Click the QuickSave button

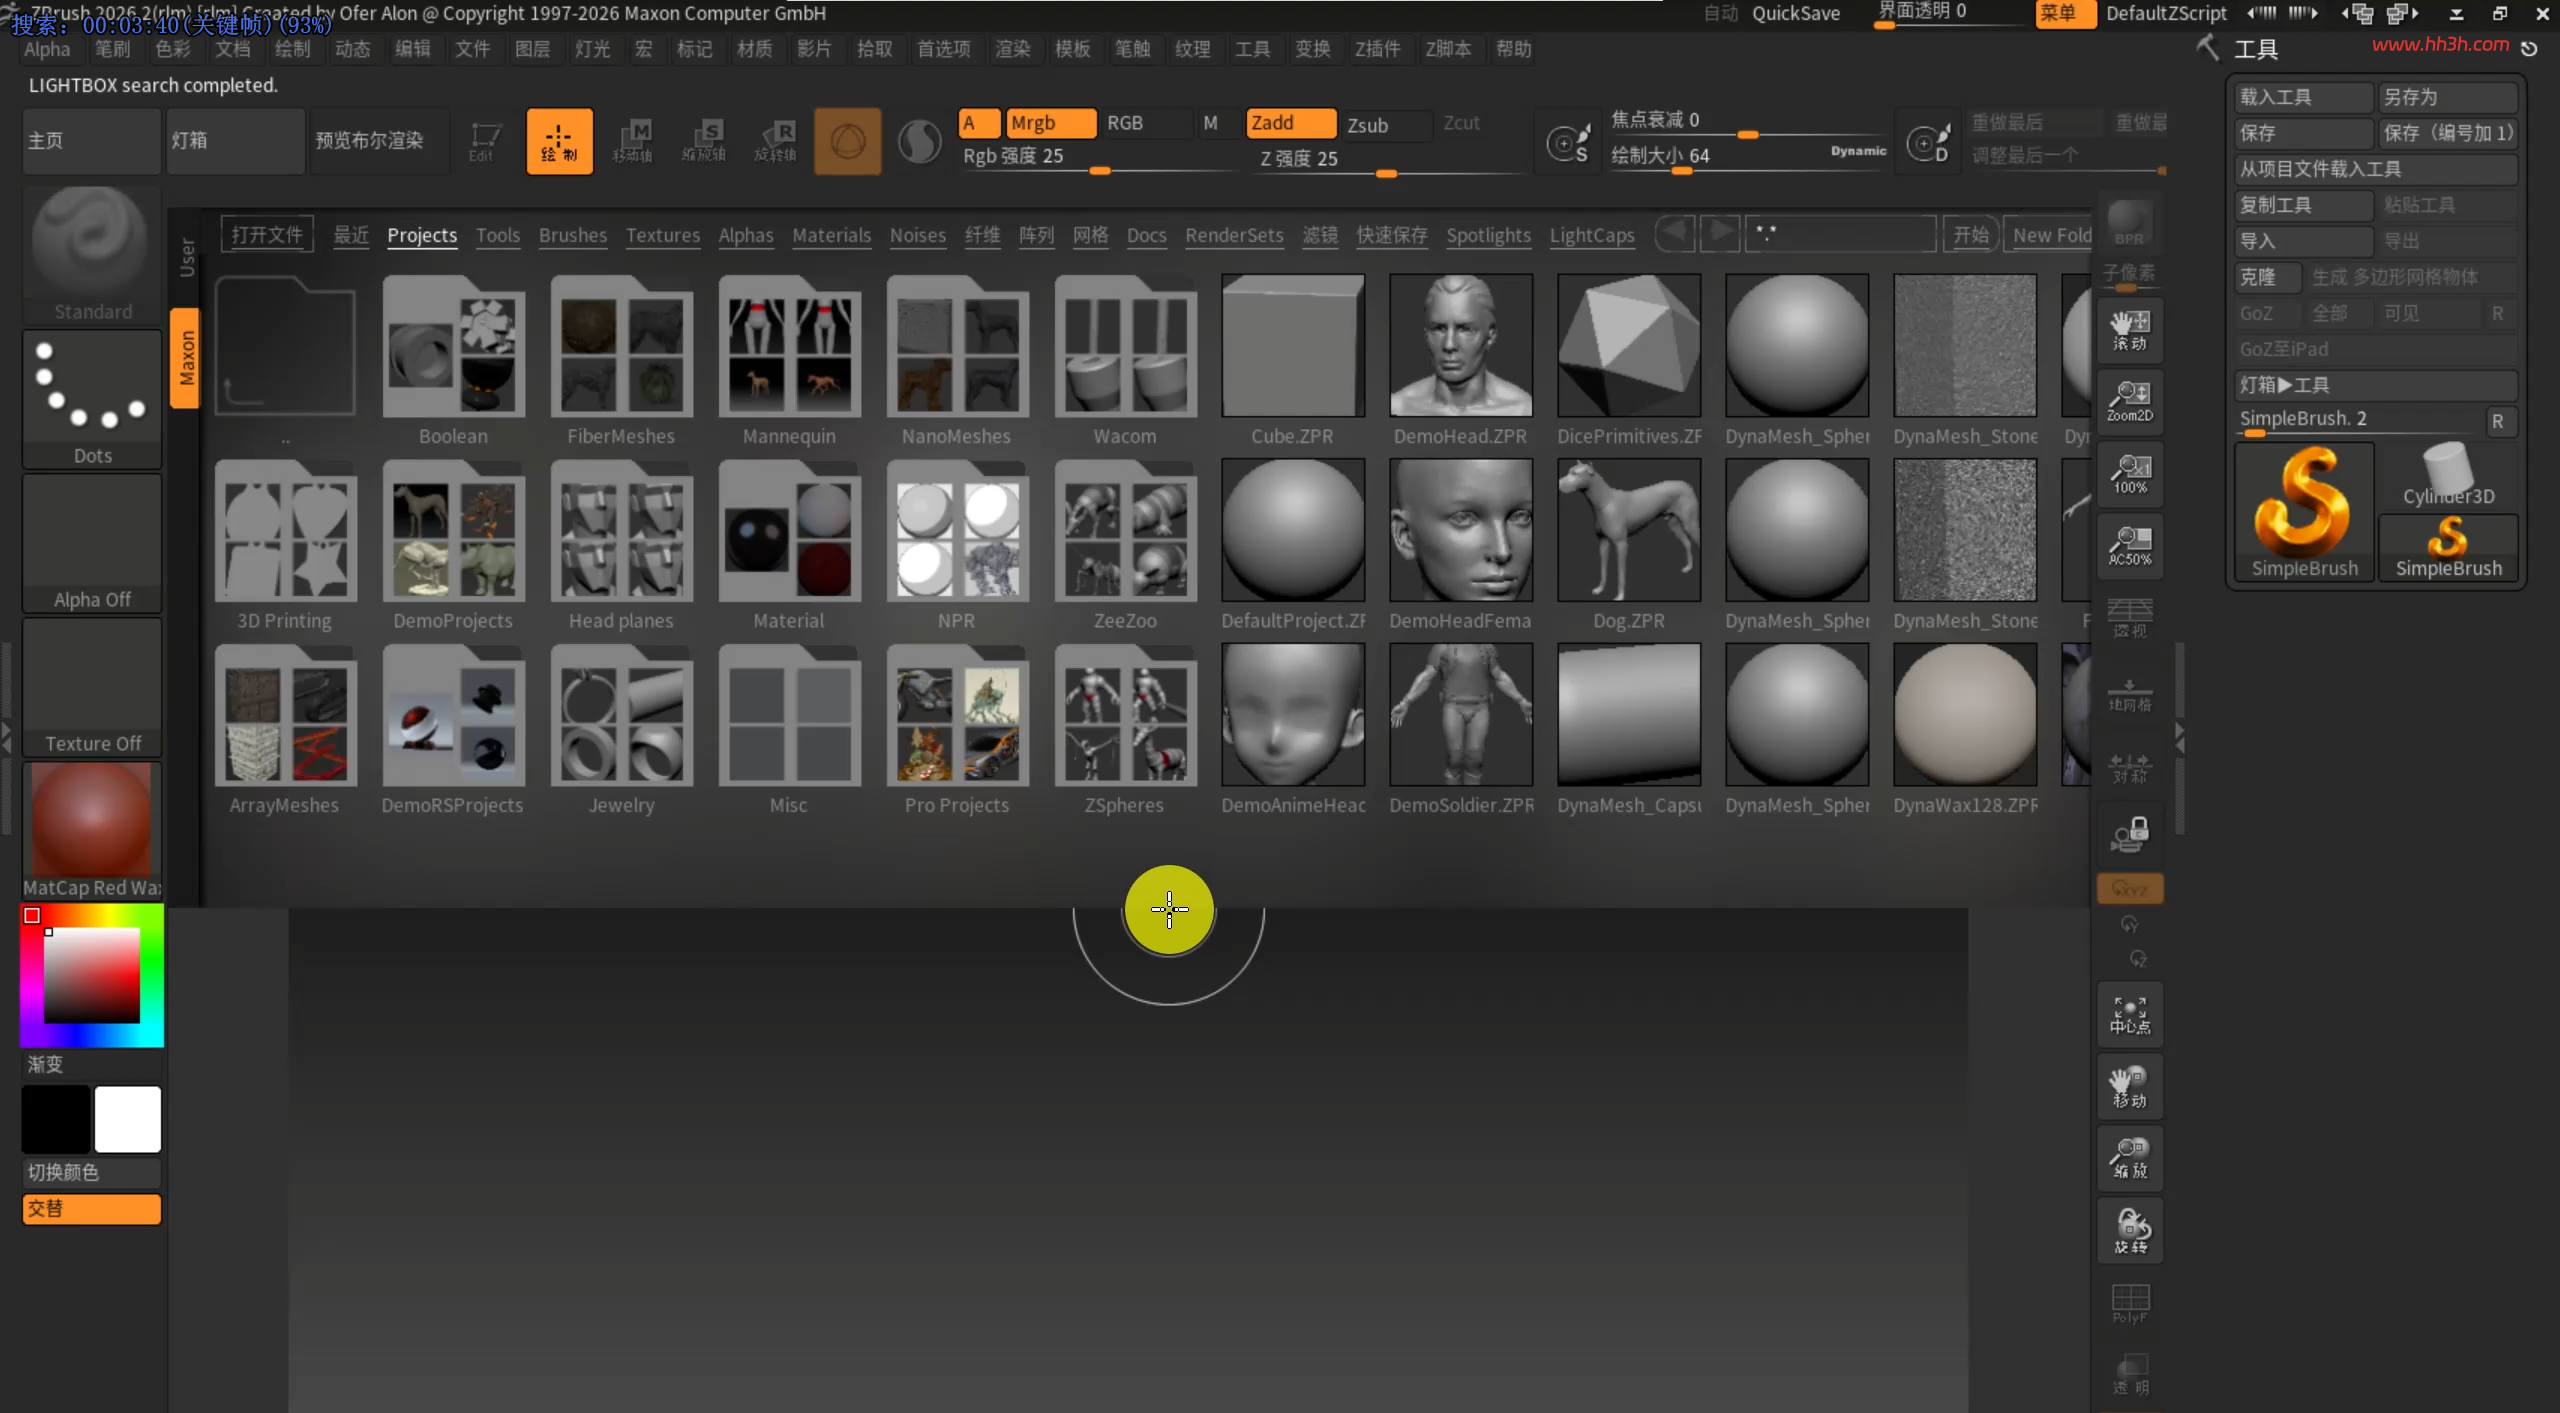1795,13
